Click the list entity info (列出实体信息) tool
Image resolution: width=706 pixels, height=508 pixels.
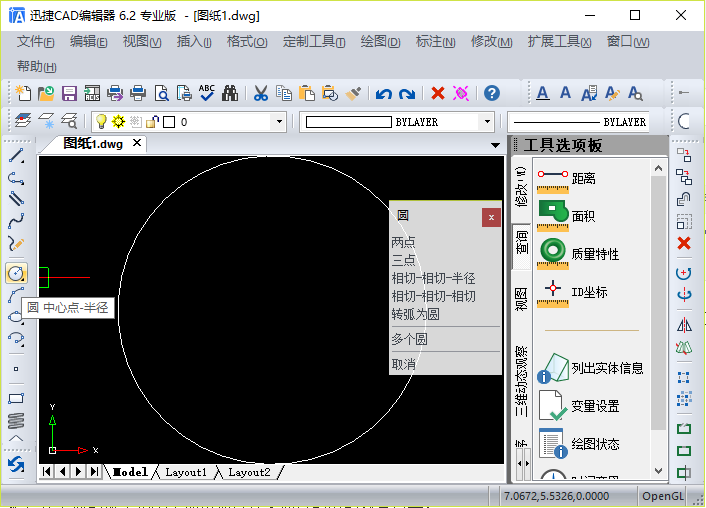[590, 368]
